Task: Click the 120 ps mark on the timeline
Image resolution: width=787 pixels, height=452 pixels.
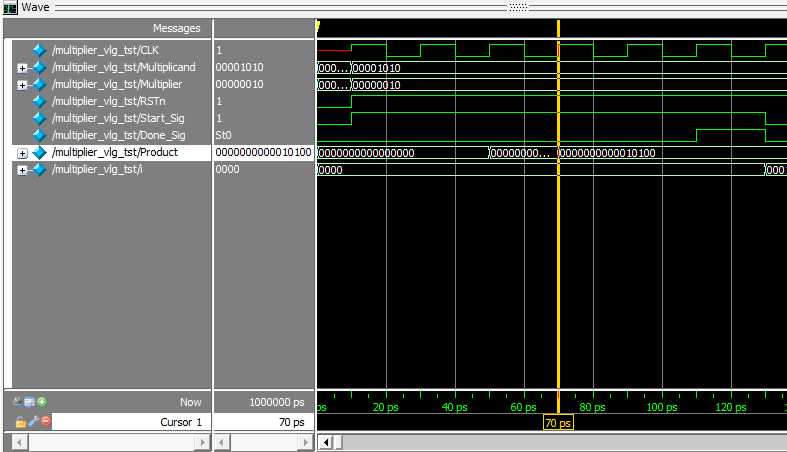Action: tap(731, 407)
